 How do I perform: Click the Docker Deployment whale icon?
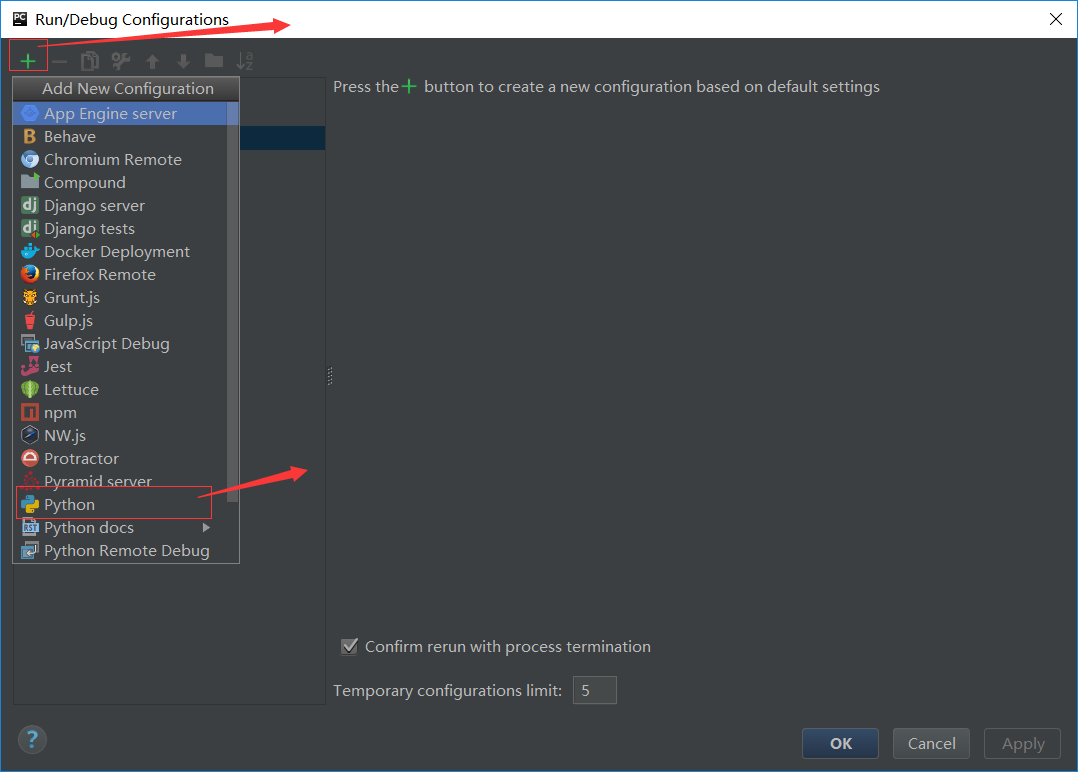(x=30, y=251)
